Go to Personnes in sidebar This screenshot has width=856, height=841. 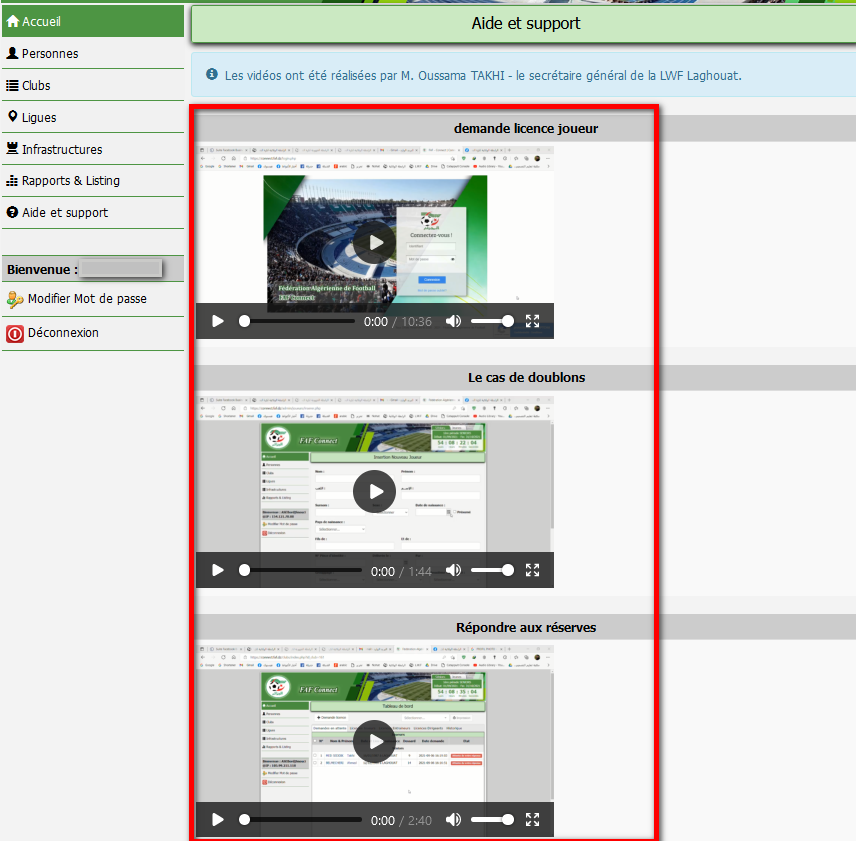50,53
